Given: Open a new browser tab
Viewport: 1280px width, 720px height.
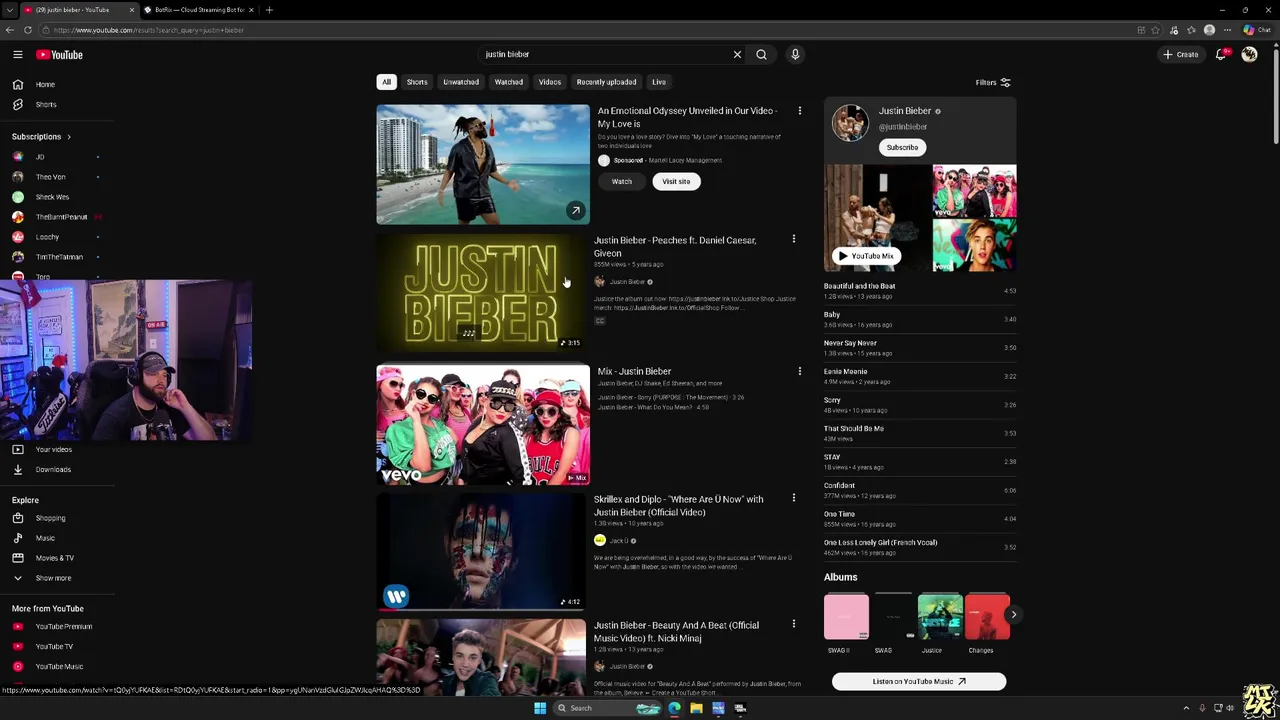Looking at the screenshot, I should pyautogui.click(x=269, y=10).
